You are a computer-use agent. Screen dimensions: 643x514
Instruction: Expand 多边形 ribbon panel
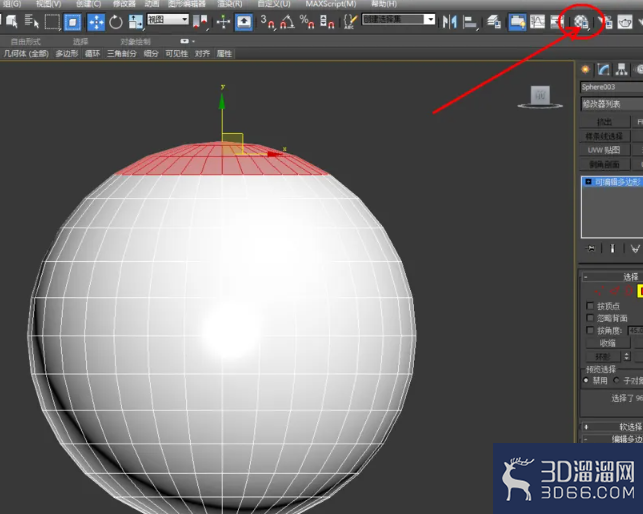pyautogui.click(x=67, y=53)
